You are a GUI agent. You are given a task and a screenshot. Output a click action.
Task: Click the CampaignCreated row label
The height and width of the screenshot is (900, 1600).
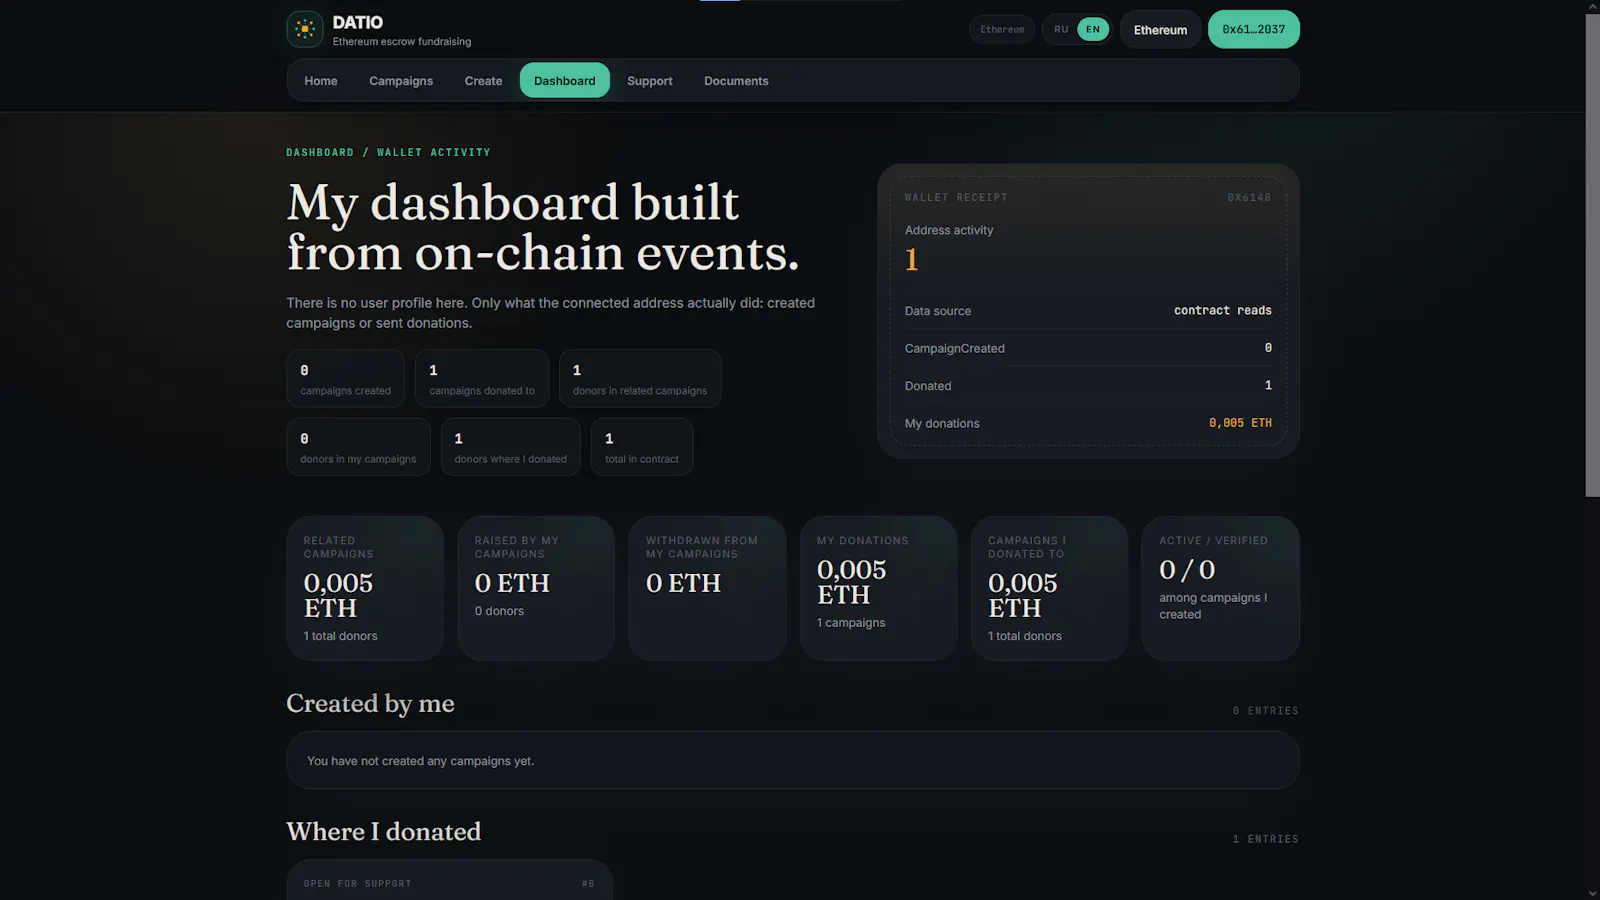(x=955, y=349)
